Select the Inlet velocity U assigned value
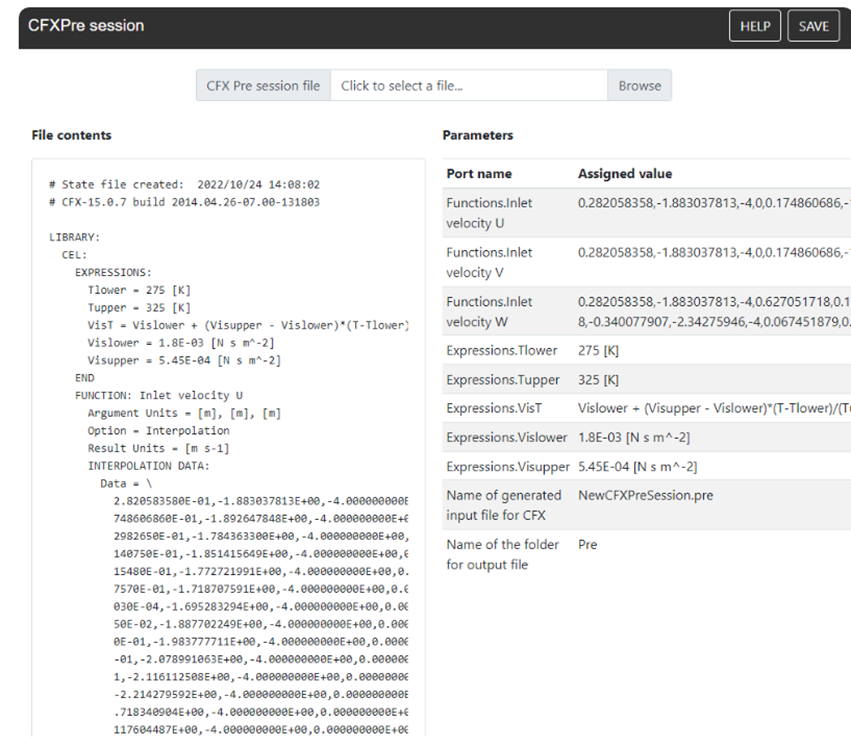The width and height of the screenshot is (851, 747). tap(712, 203)
